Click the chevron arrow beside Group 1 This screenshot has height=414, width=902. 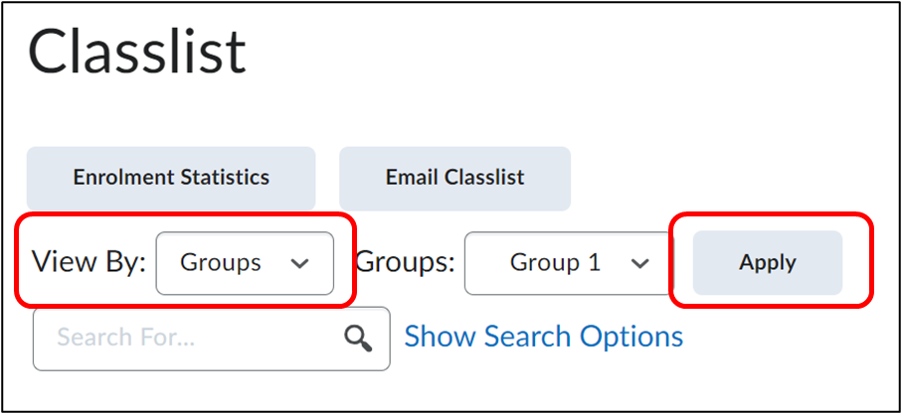[640, 264]
